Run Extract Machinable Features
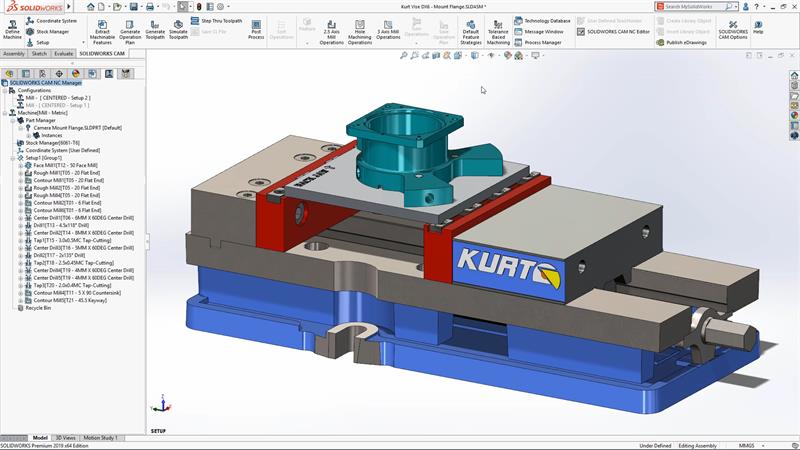The height and width of the screenshot is (450, 800). click(102, 32)
